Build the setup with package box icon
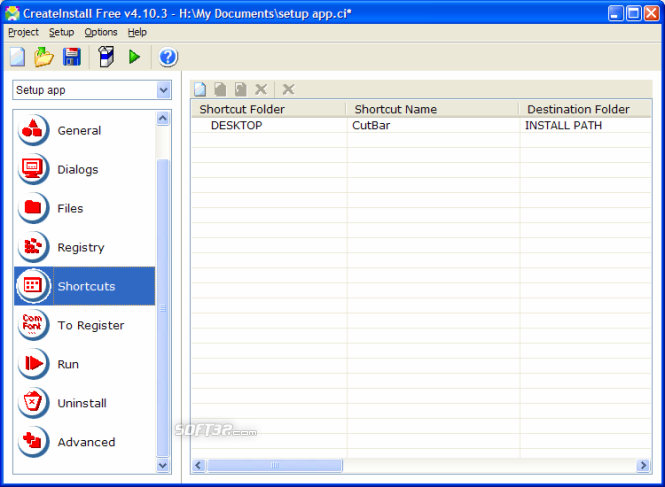 [x=106, y=57]
